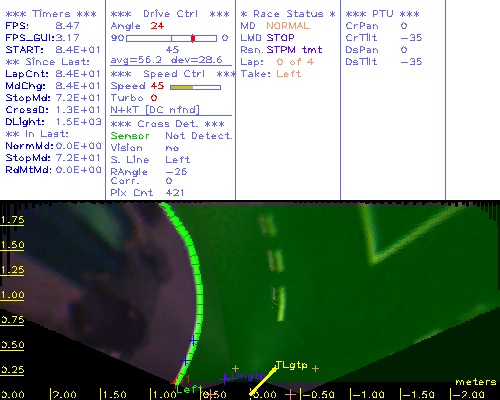Screen dimensions: 500x400
Task: Click the 1.00 meter vertical axis label
Action: click(x=12, y=295)
